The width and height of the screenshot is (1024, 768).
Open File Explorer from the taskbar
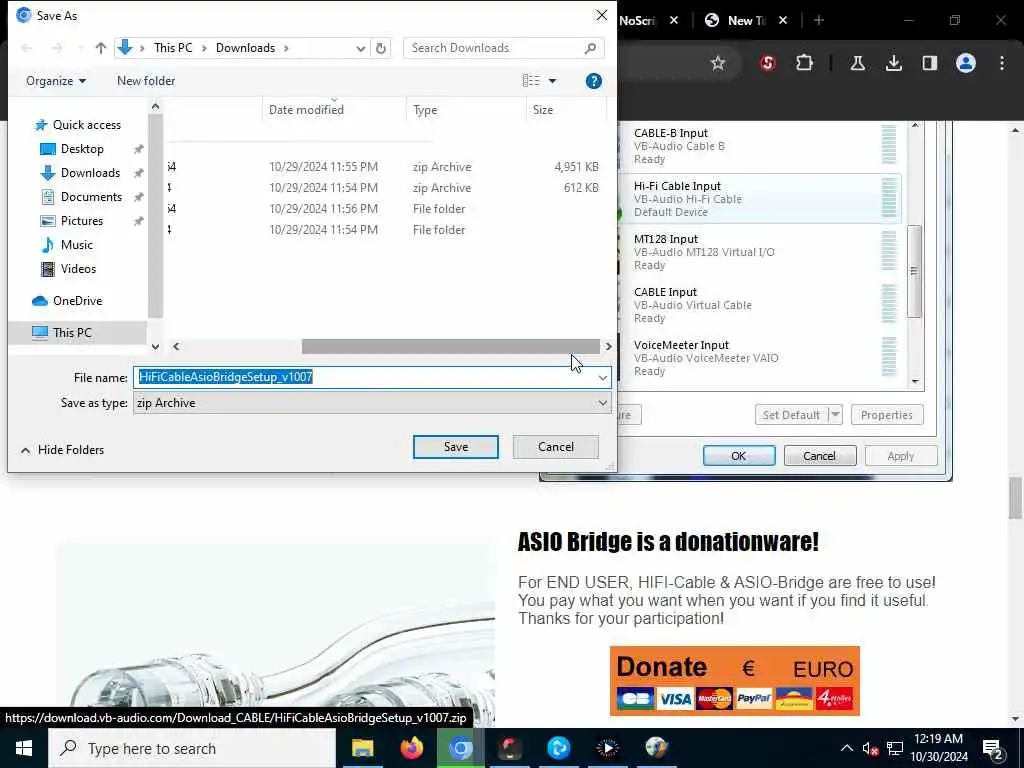362,748
